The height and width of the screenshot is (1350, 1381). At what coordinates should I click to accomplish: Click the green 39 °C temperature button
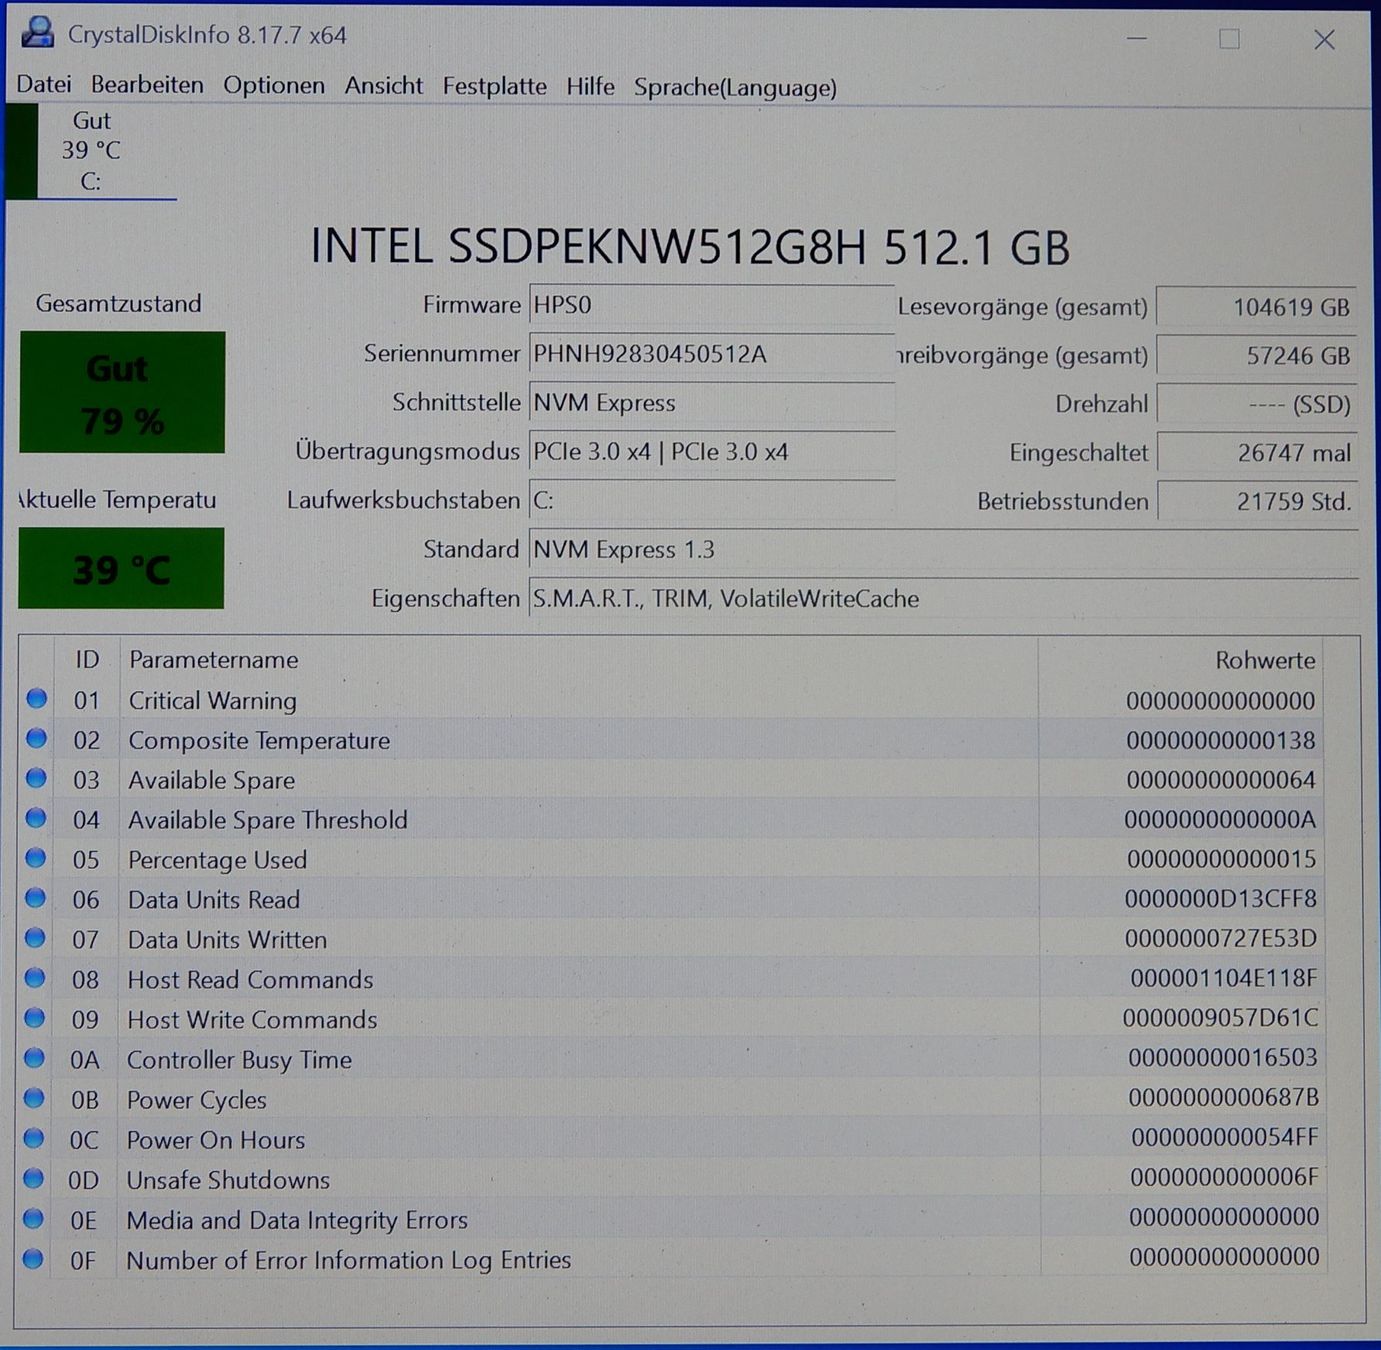click(x=121, y=569)
